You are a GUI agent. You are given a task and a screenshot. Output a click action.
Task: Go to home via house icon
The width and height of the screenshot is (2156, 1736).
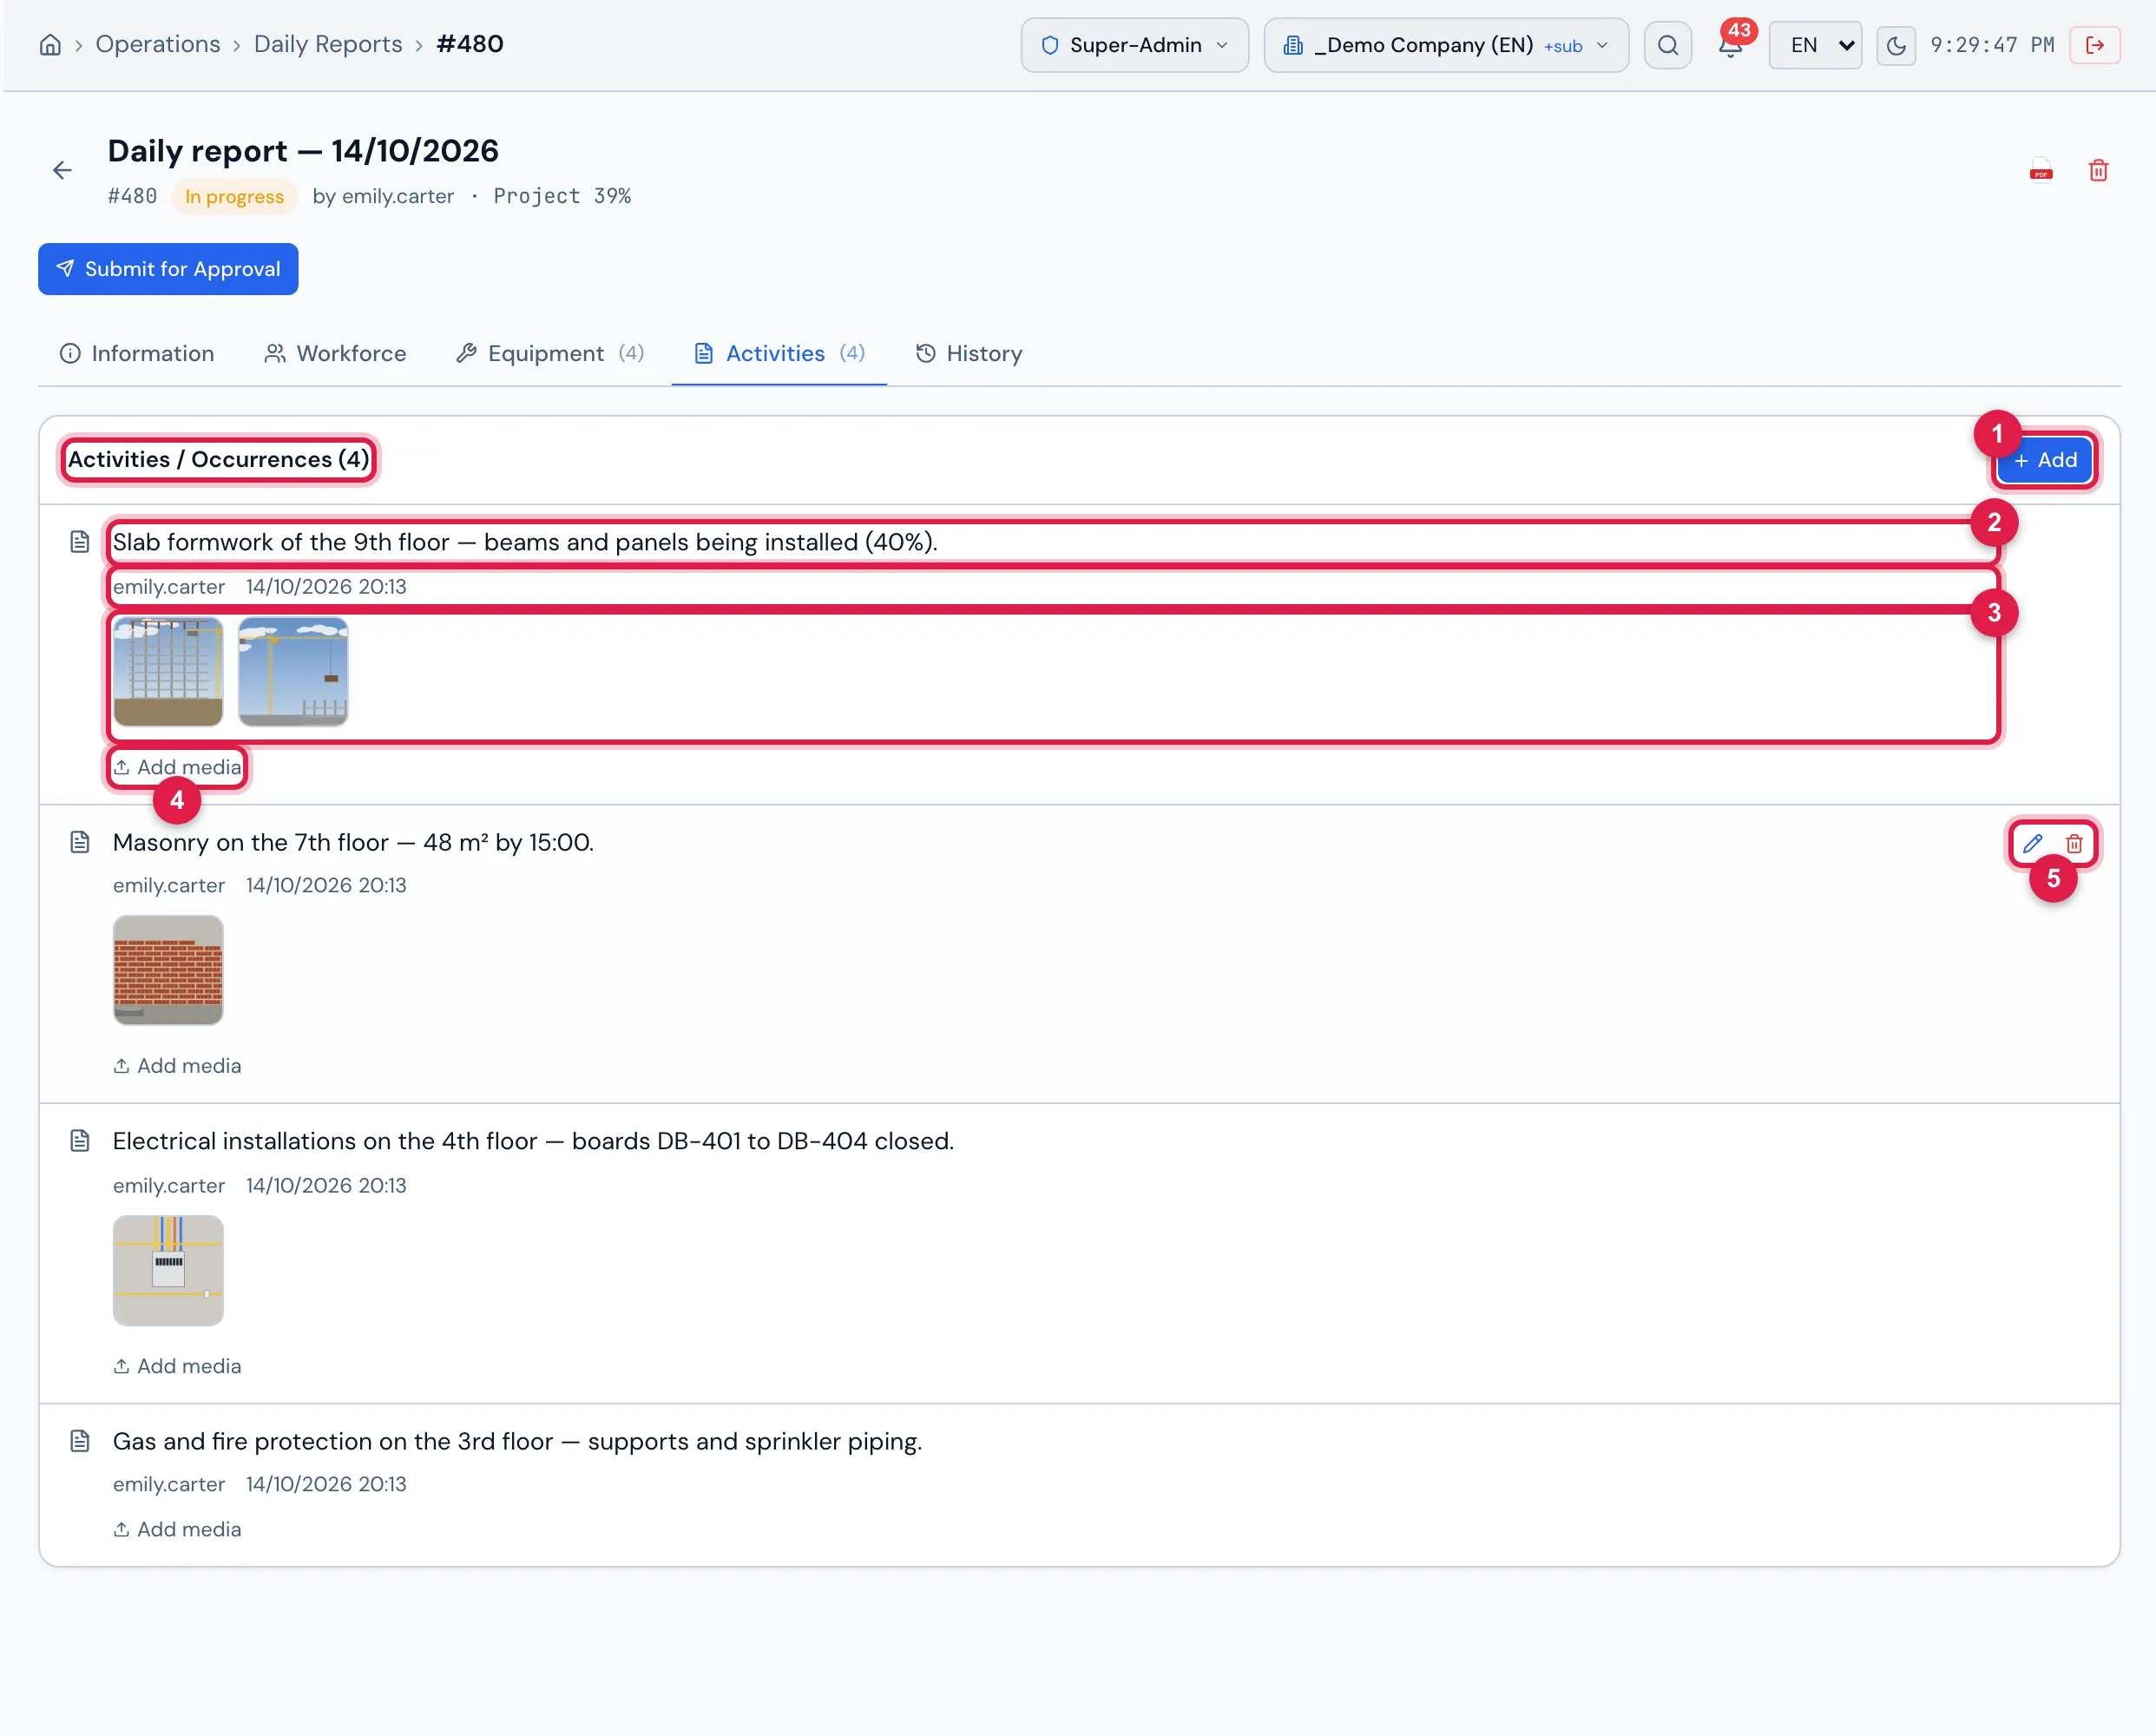tap(50, 45)
